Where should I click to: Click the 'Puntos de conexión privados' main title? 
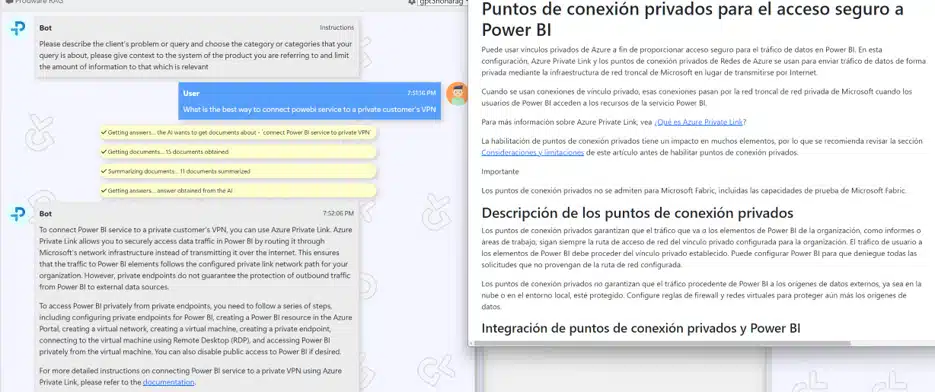pyautogui.click(x=692, y=18)
